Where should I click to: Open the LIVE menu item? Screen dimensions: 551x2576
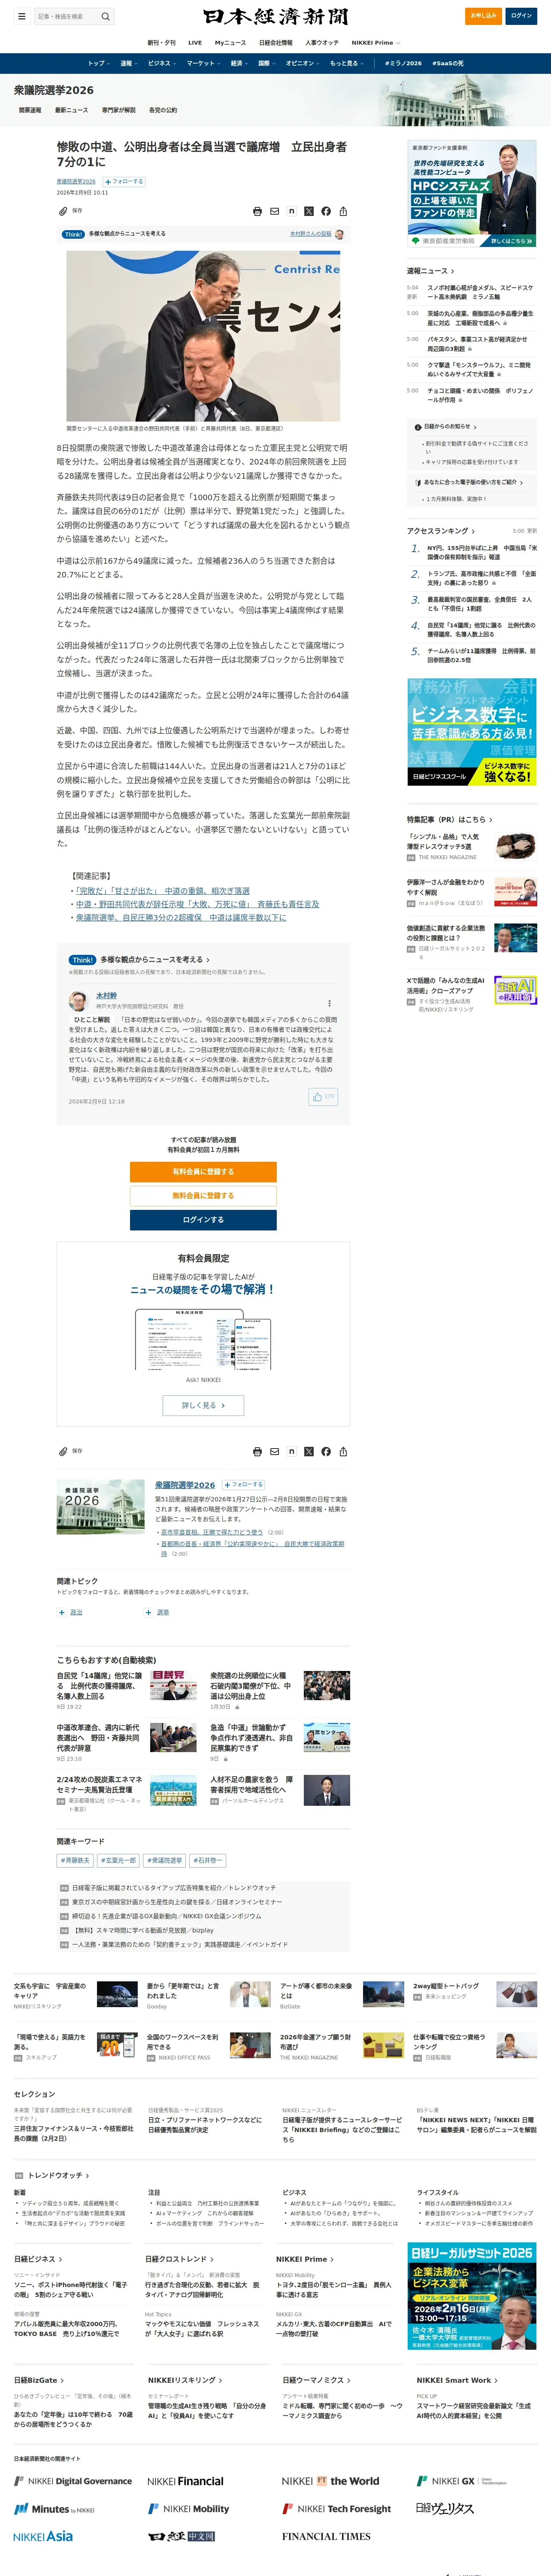(x=195, y=43)
